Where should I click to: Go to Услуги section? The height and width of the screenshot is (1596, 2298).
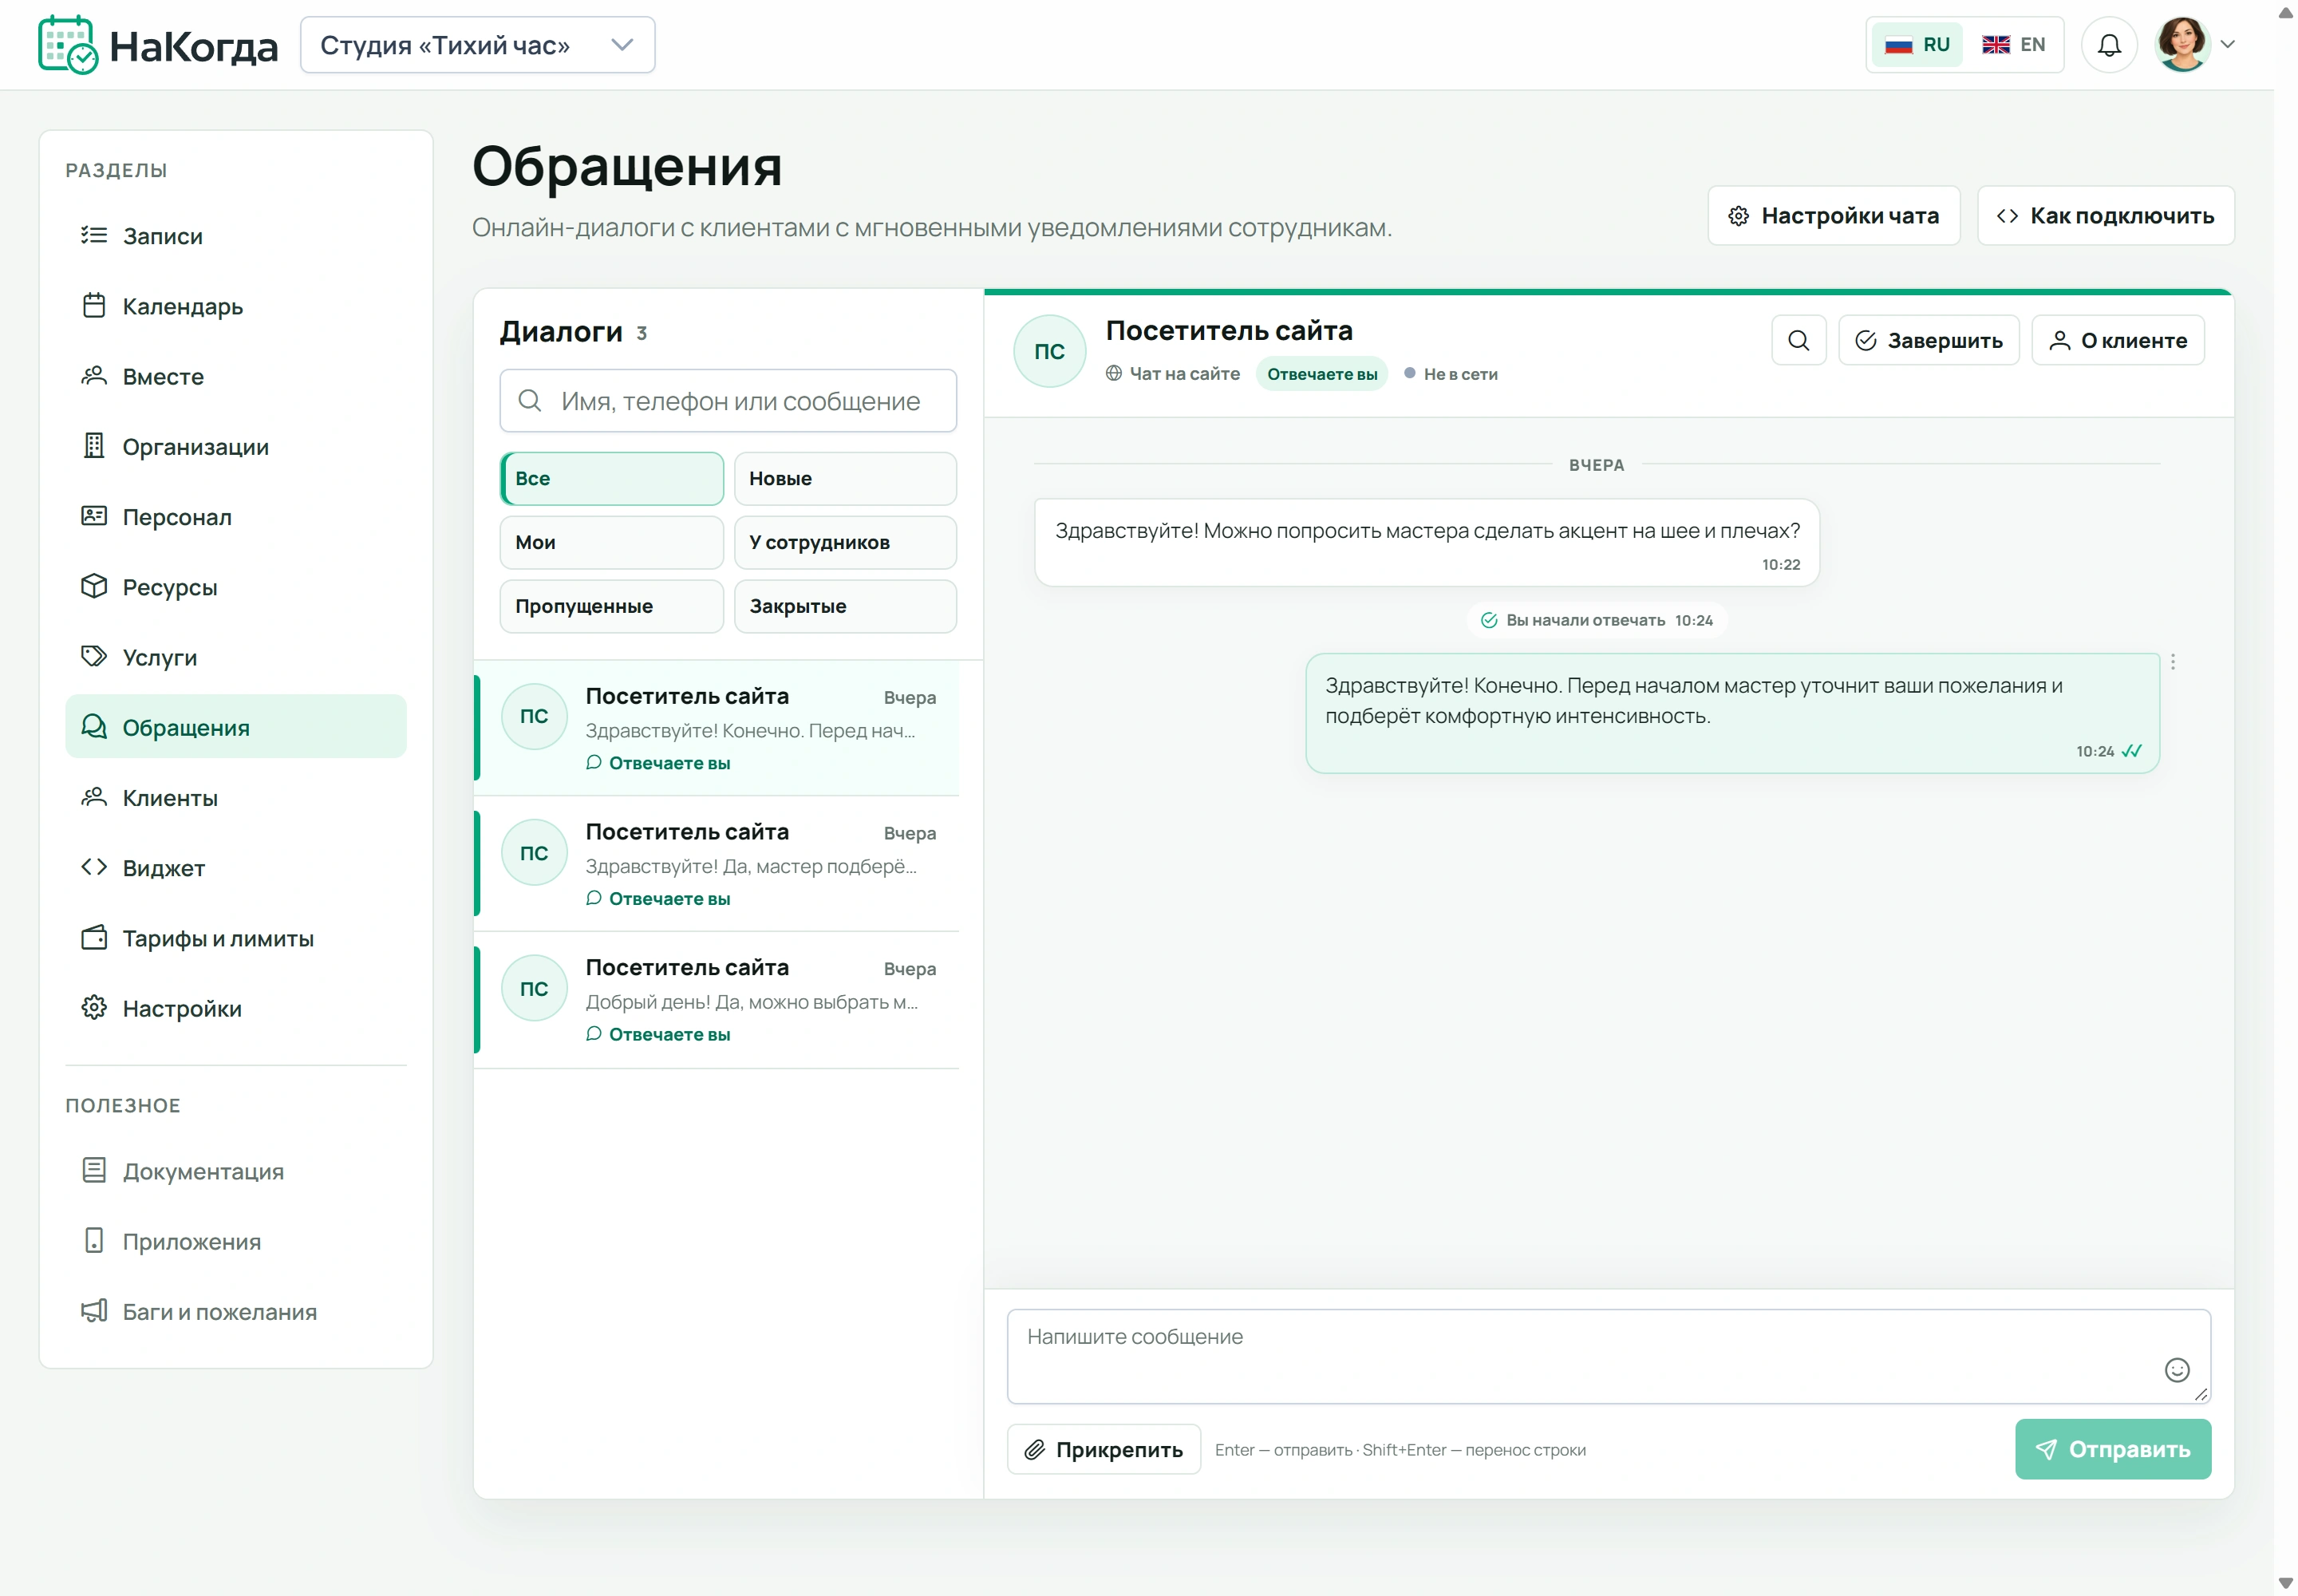[236, 657]
